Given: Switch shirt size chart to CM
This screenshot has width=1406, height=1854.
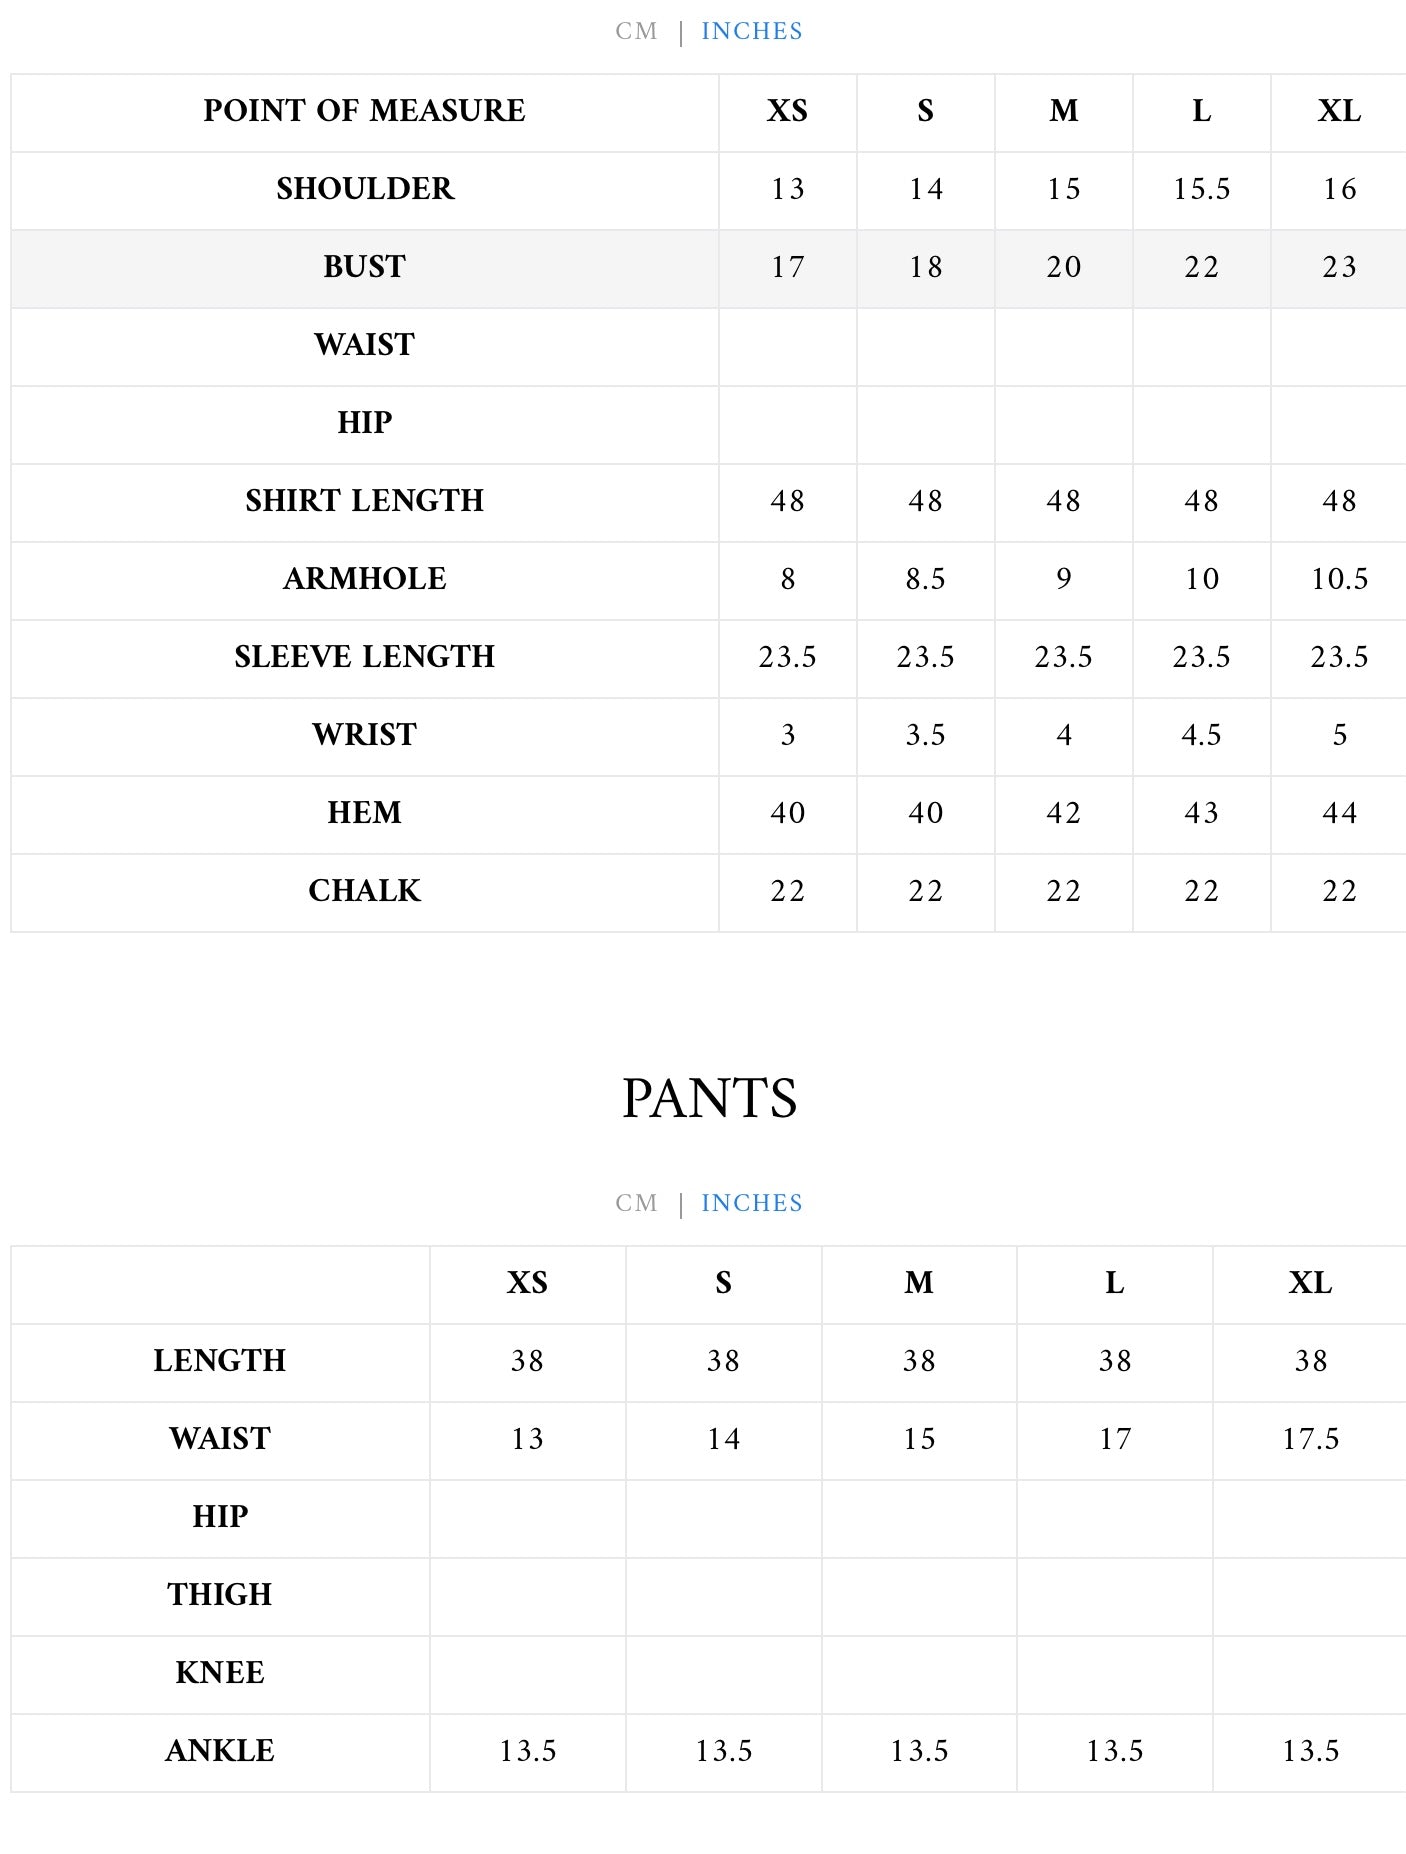Looking at the screenshot, I should coord(636,31).
